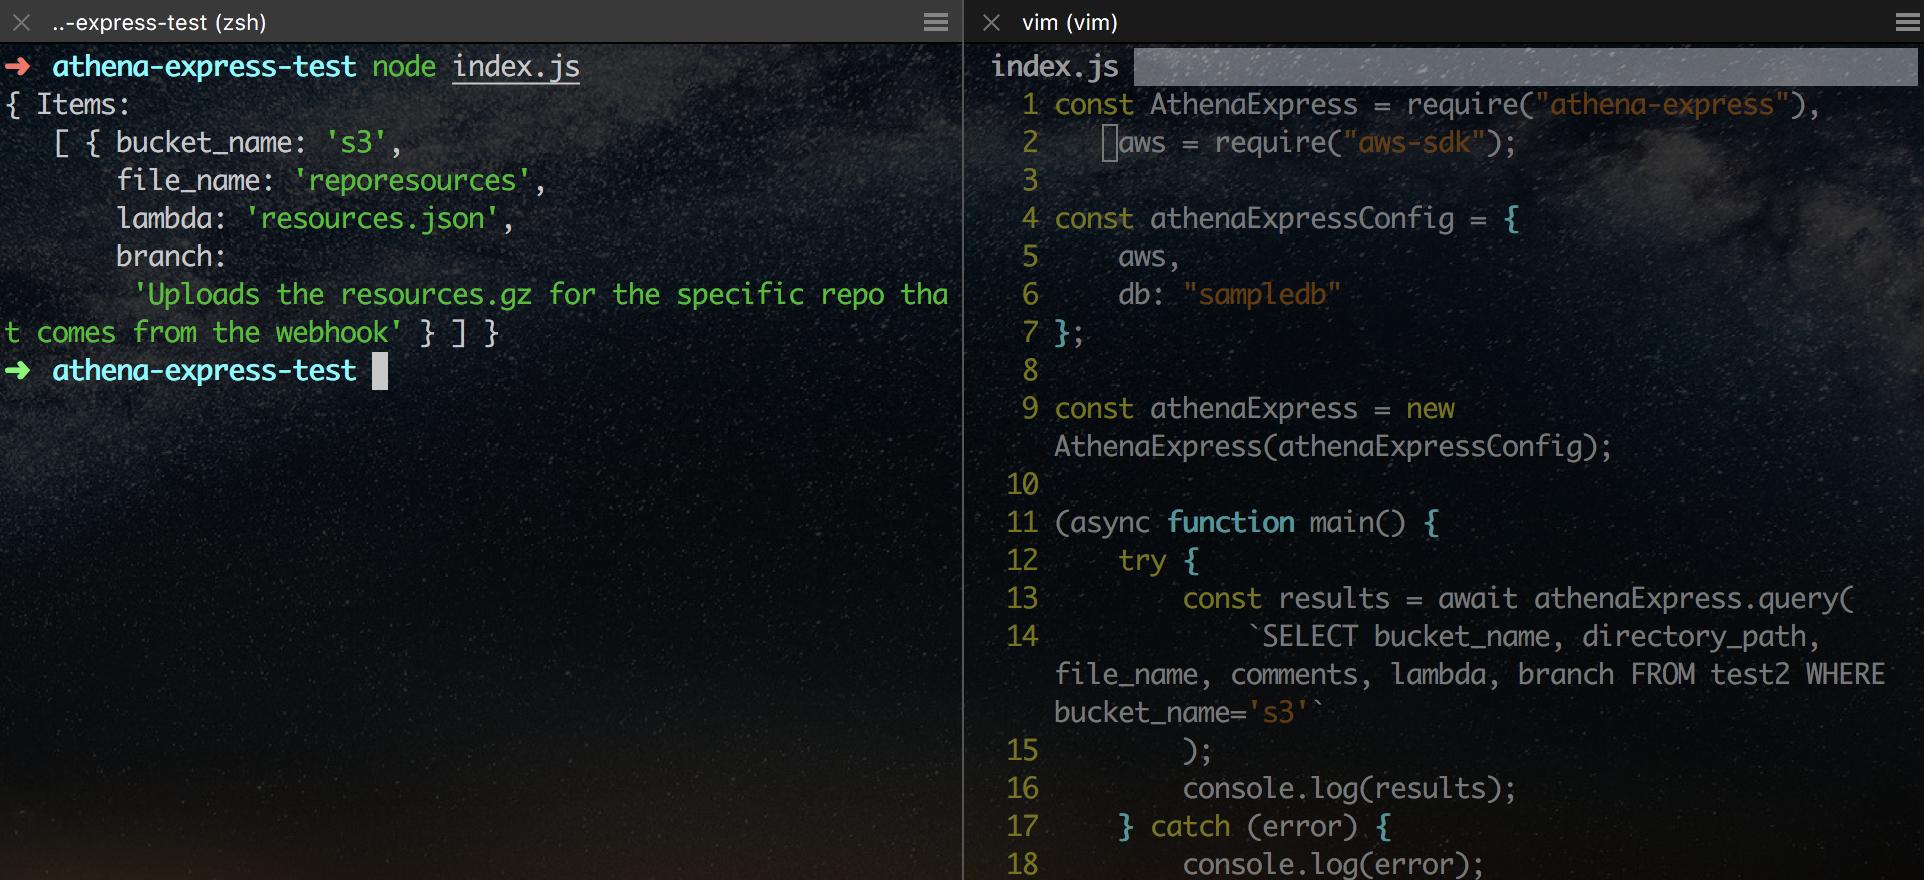Close the express-test zsh terminal tab
The image size is (1924, 880).
[21, 22]
